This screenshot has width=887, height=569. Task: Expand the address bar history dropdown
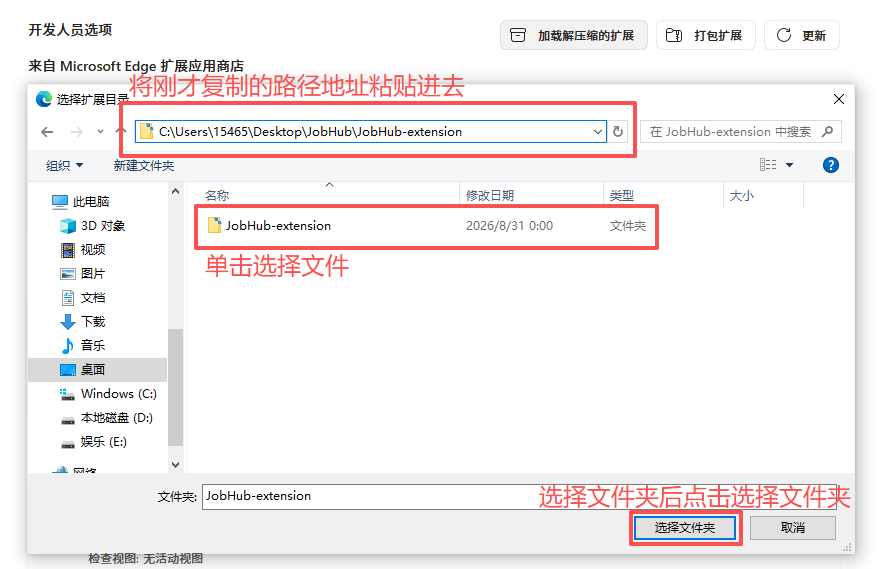tap(597, 132)
